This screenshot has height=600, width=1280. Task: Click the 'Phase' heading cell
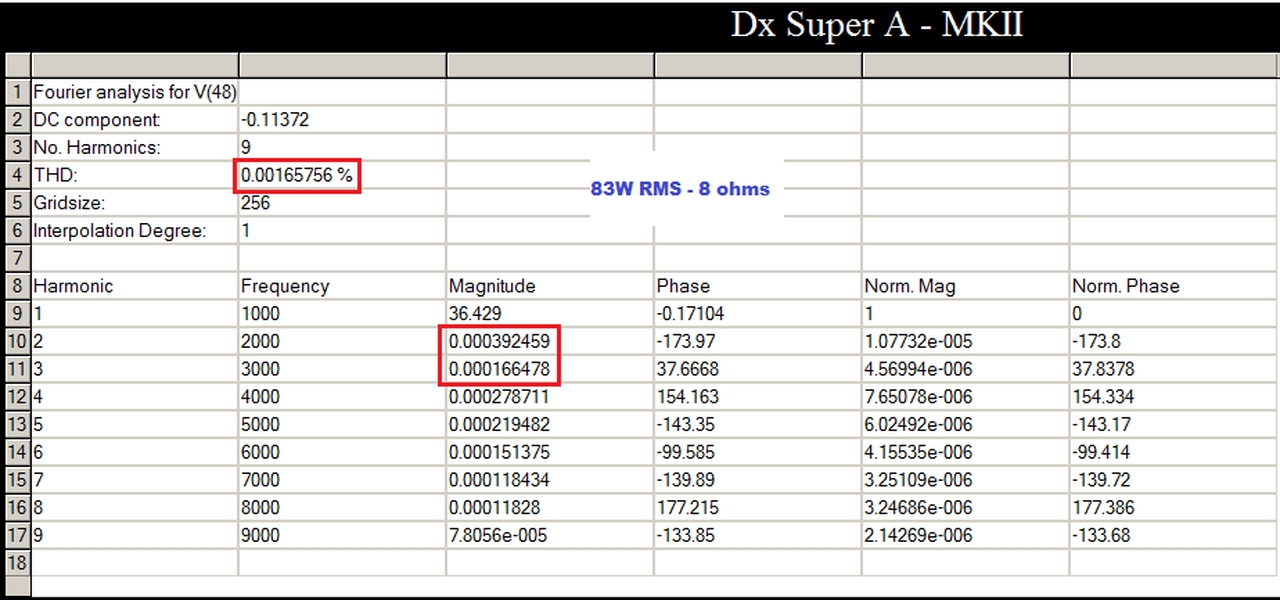point(758,286)
